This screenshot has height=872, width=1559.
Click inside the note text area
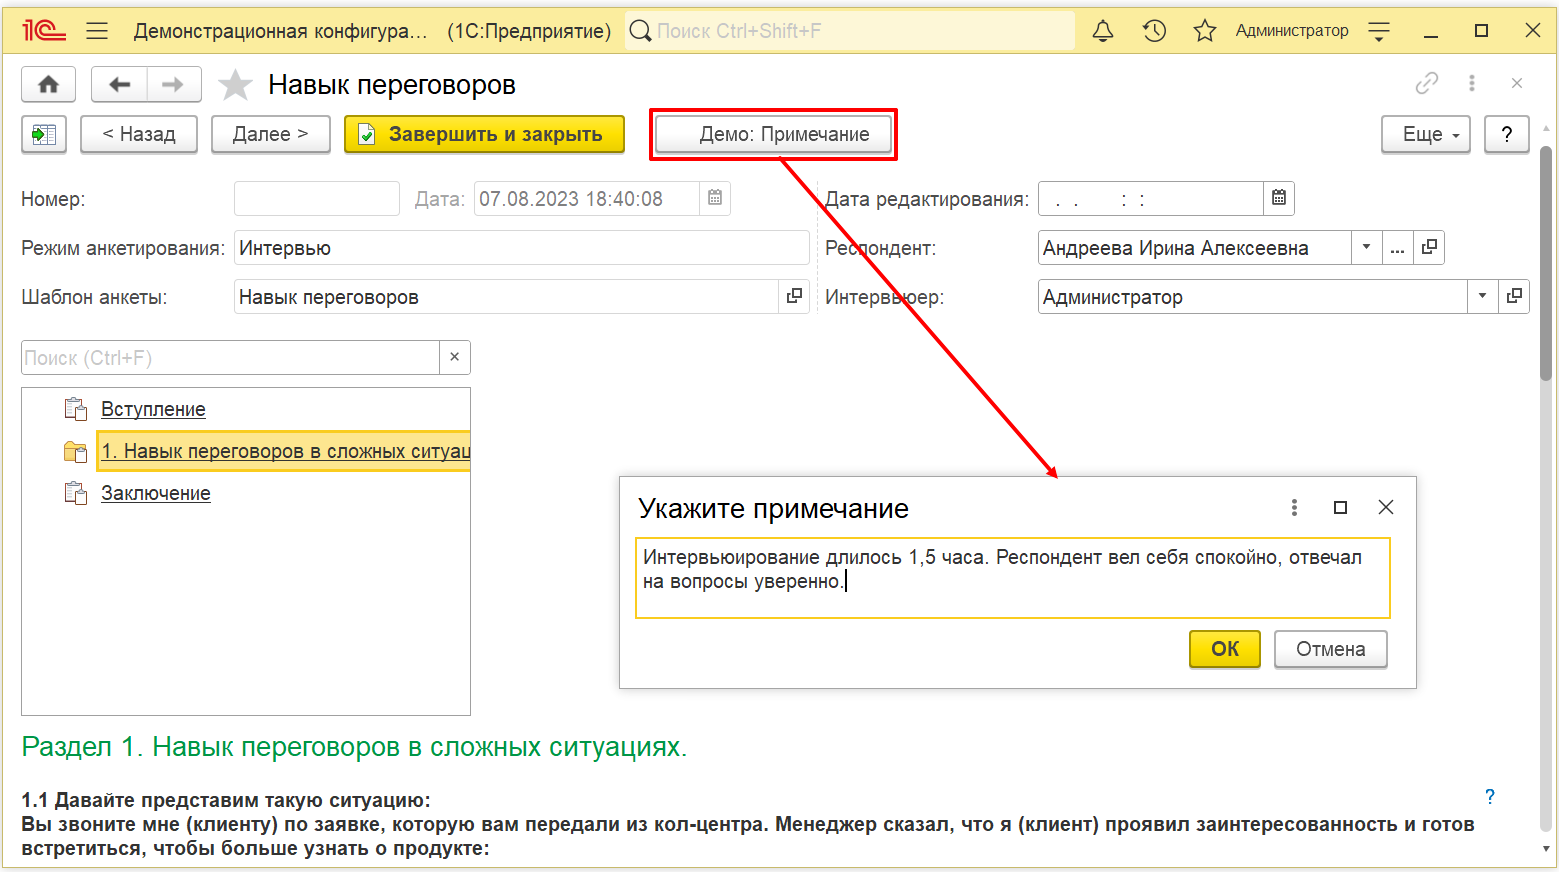coord(1013,578)
